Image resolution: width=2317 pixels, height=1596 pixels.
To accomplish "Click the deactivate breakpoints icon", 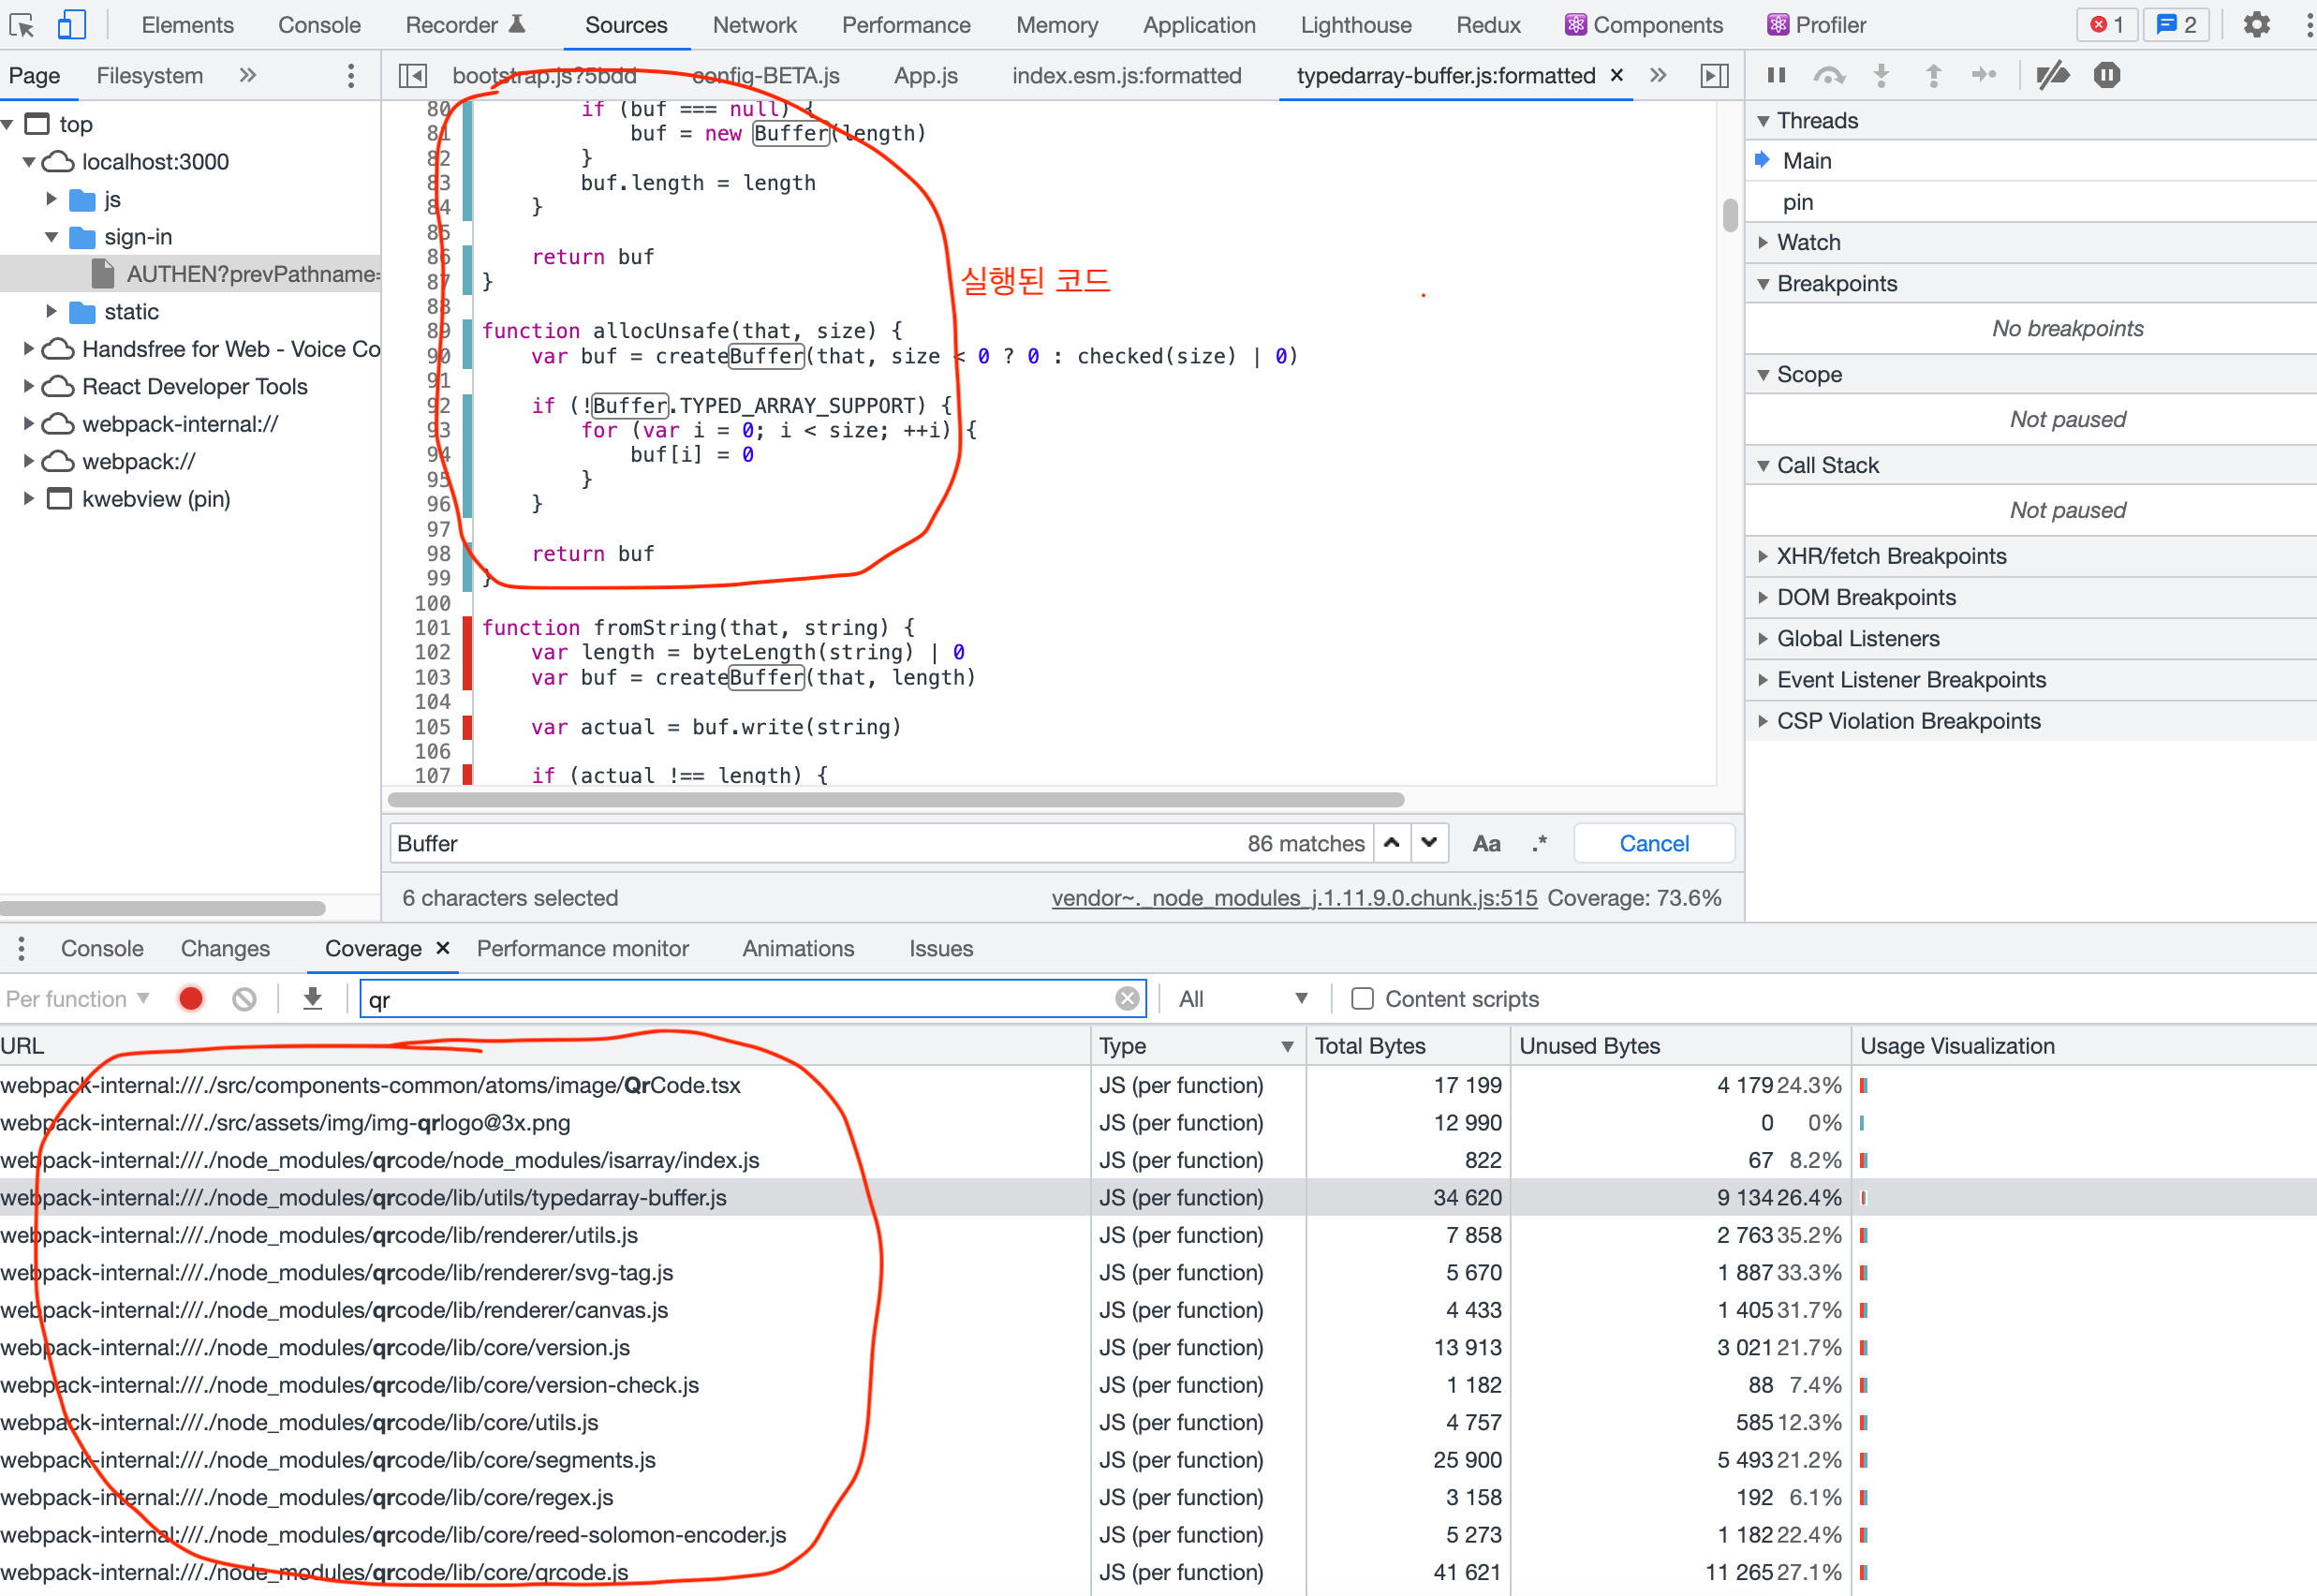I will point(2052,75).
